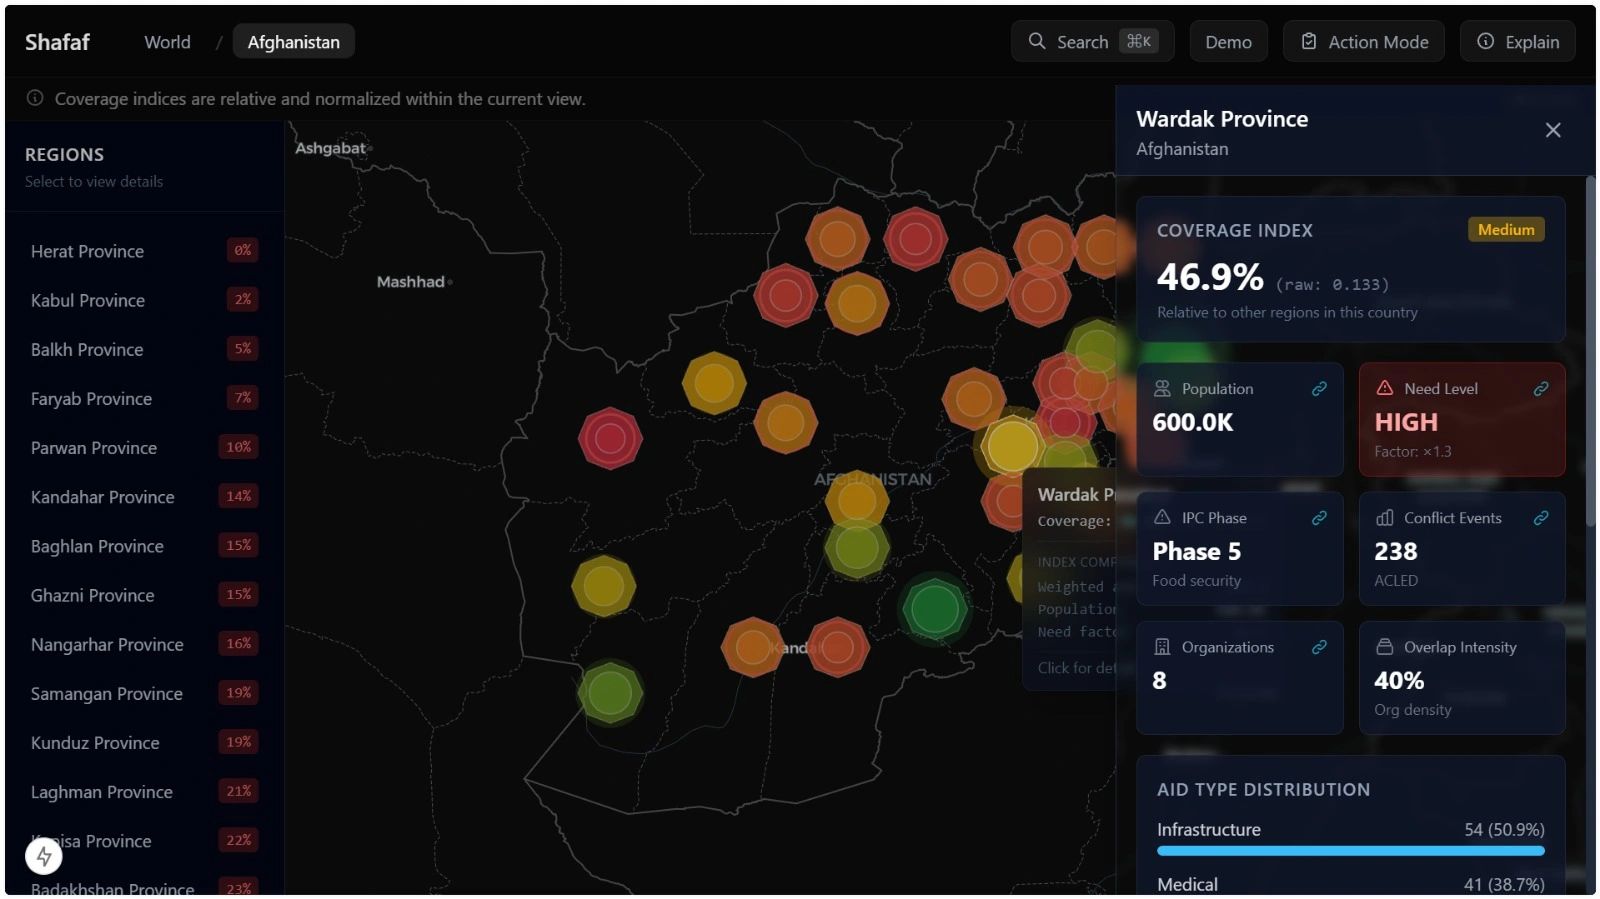Open the Conflict Events source link icon
Screen dimensions: 1600x899
coord(1541,518)
